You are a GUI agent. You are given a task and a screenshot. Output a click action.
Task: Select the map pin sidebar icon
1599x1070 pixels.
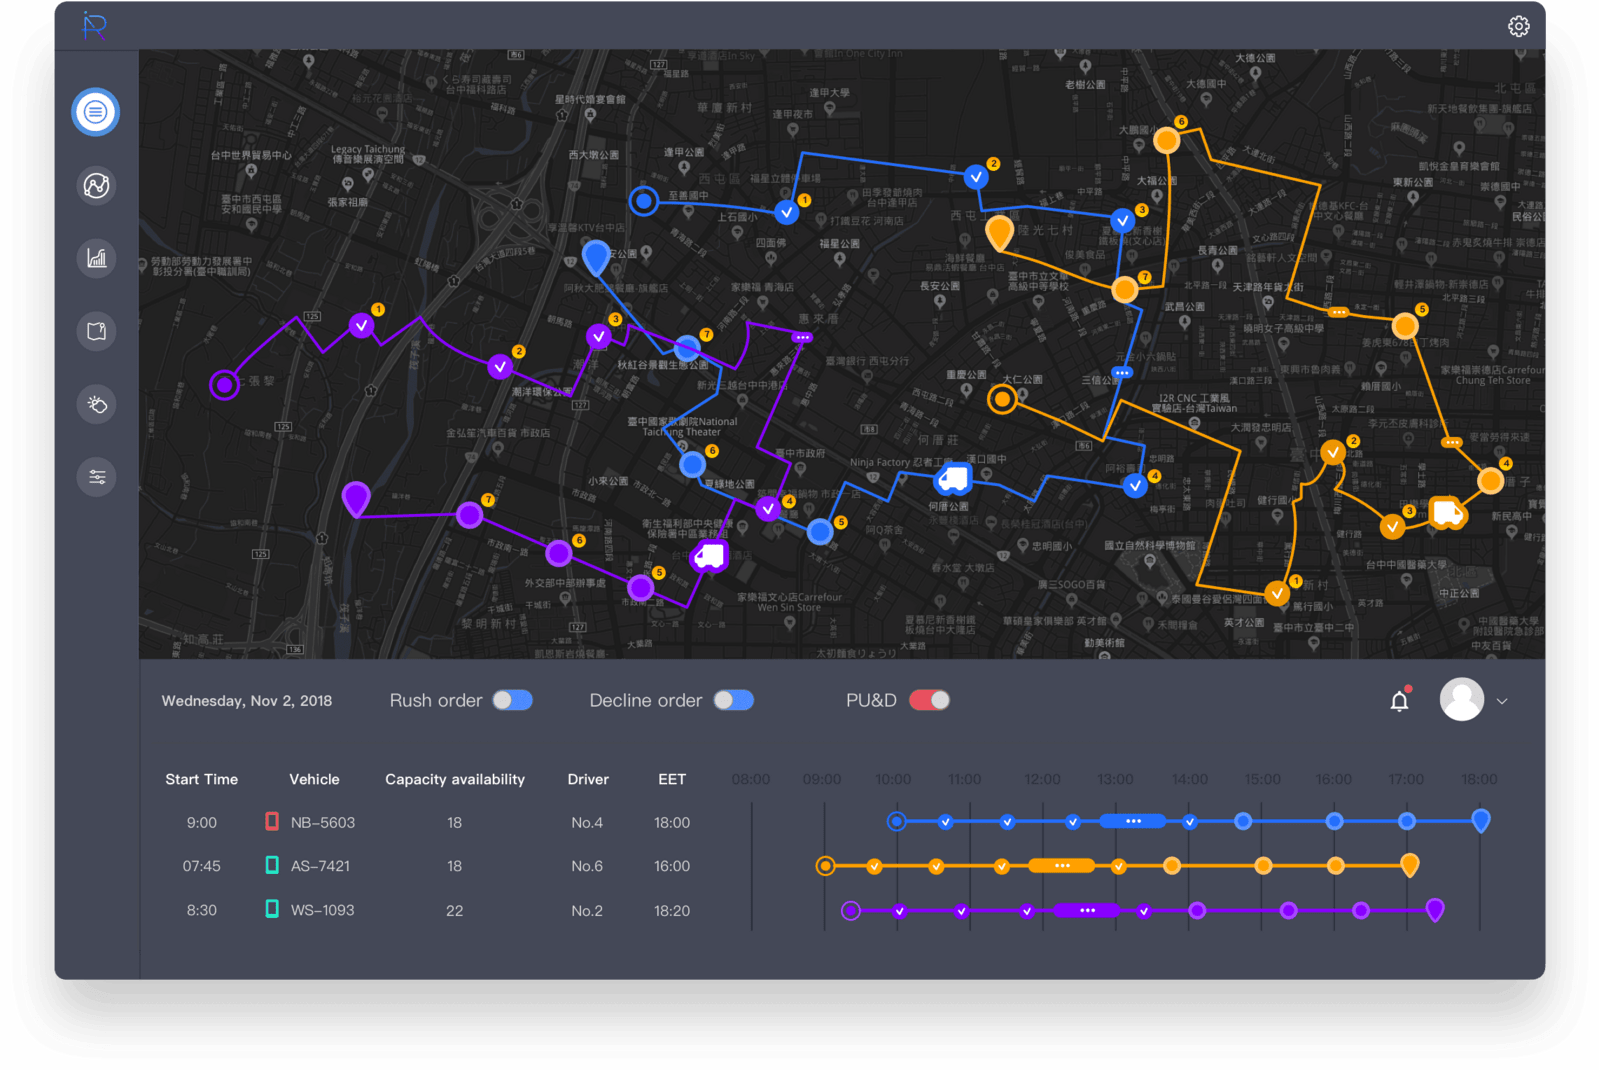96,332
